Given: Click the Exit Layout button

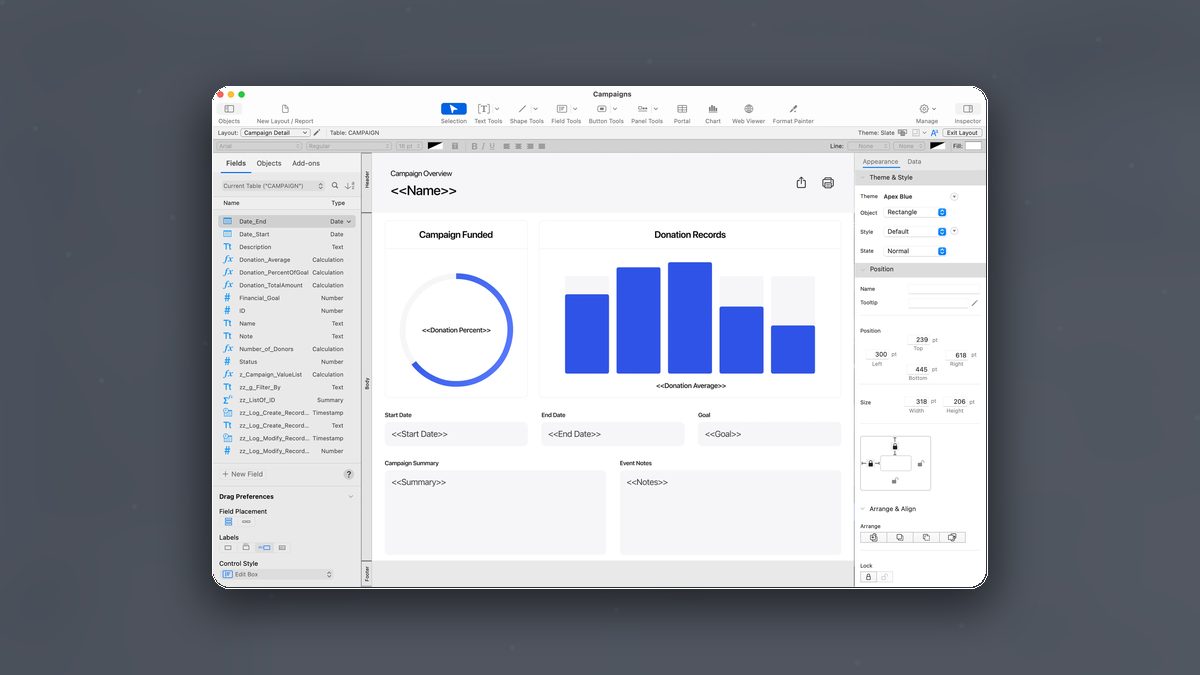Looking at the screenshot, I should [962, 132].
